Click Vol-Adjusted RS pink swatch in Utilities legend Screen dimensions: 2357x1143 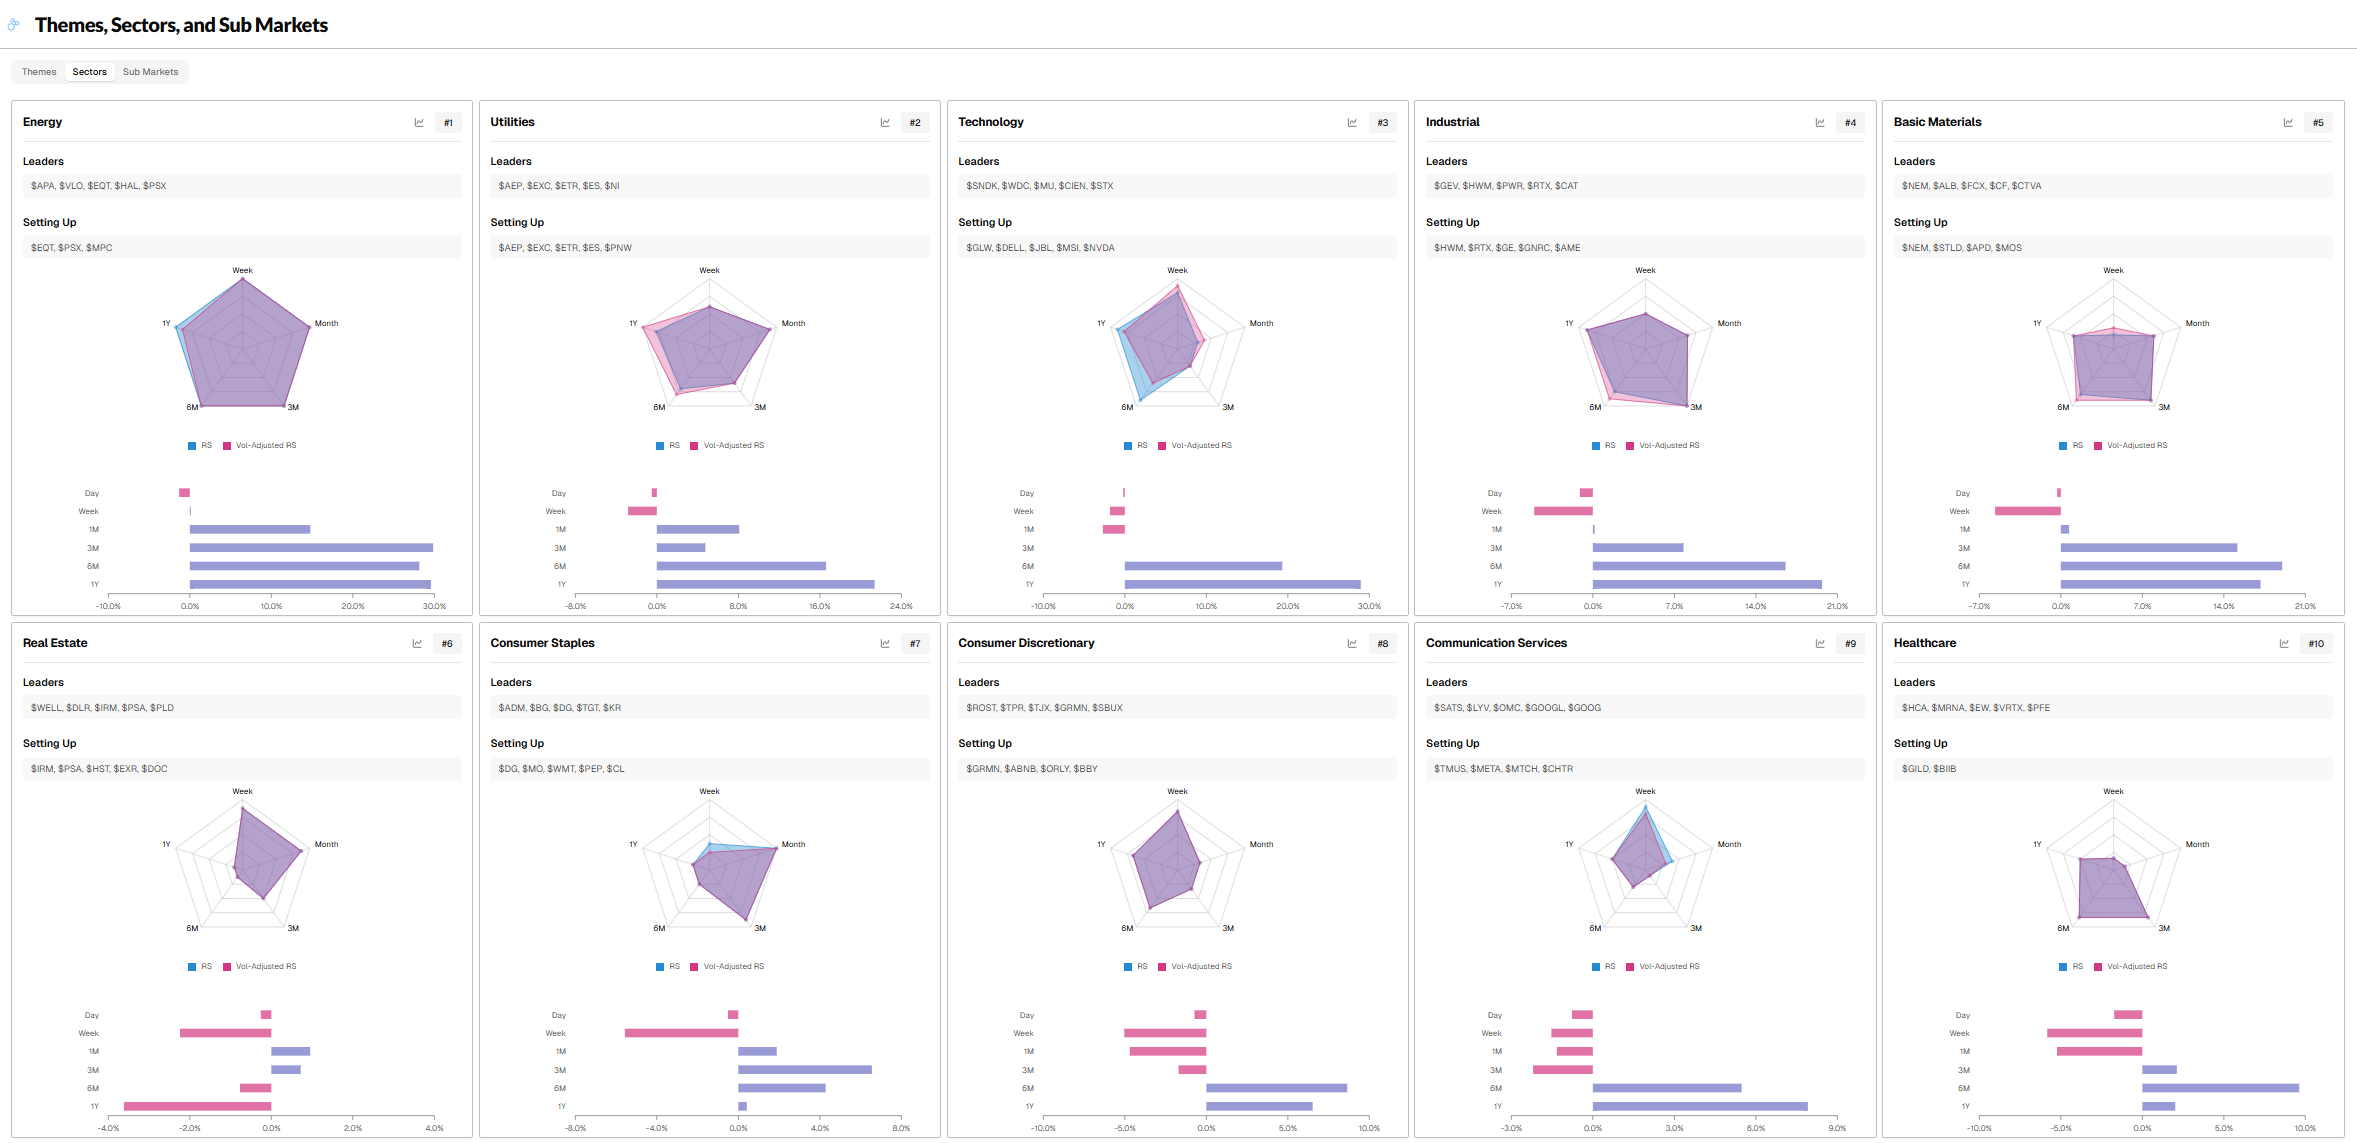coord(694,446)
